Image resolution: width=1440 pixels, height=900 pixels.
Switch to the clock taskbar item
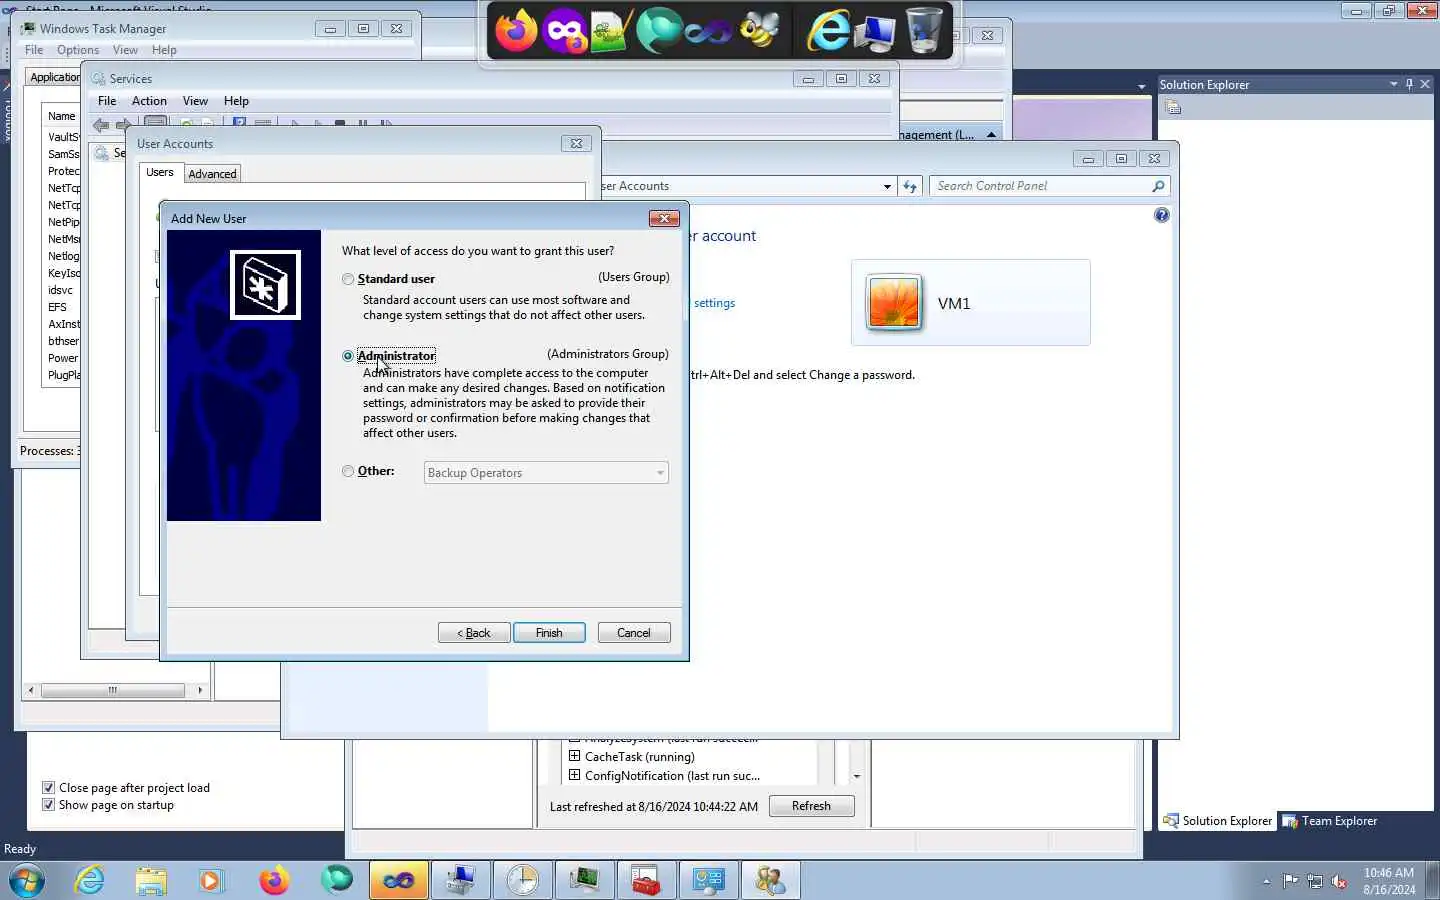coord(523,881)
